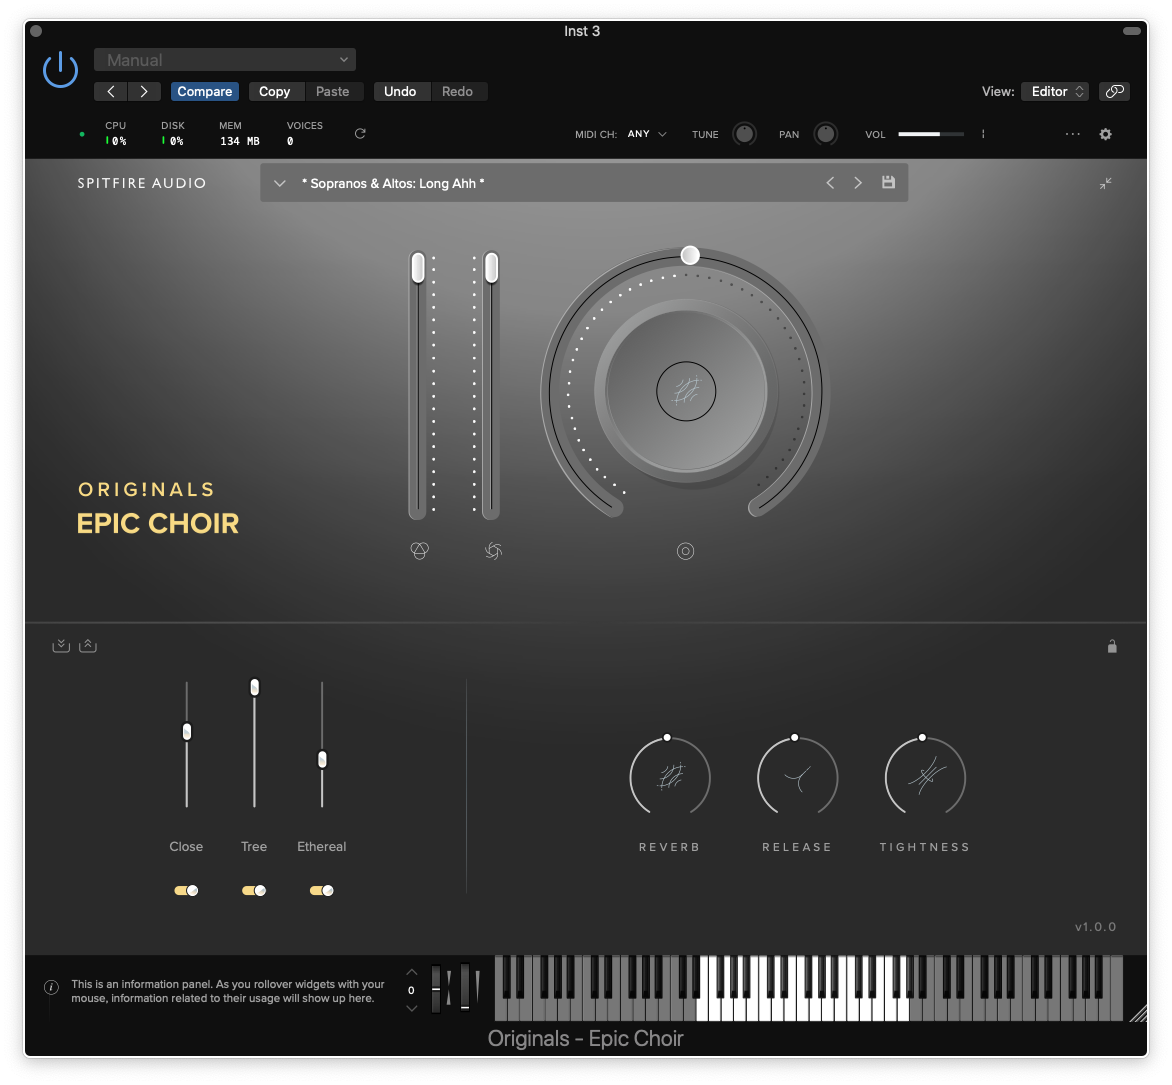Expand the MIDI channel ANY dropdown
The height and width of the screenshot is (1085, 1172).
pos(647,134)
